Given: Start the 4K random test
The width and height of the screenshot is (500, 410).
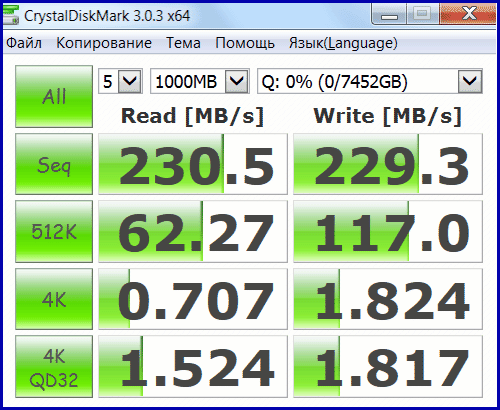Looking at the screenshot, I should [54, 299].
